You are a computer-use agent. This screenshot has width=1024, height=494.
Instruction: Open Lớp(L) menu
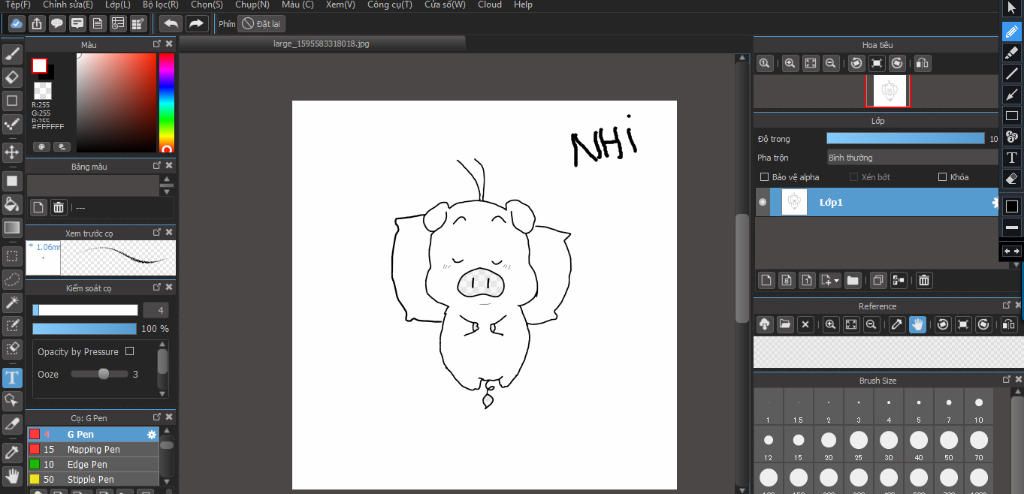click(x=118, y=5)
